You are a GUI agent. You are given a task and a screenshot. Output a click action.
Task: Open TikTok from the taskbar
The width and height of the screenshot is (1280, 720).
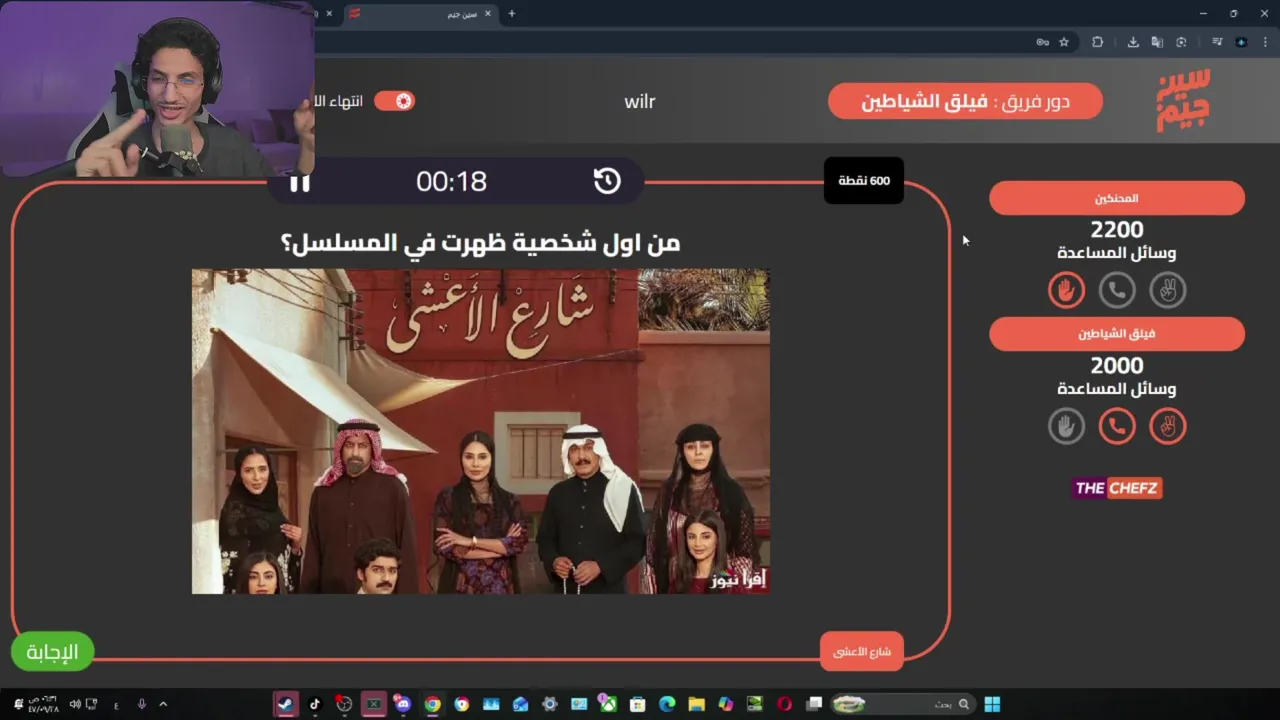(x=314, y=704)
